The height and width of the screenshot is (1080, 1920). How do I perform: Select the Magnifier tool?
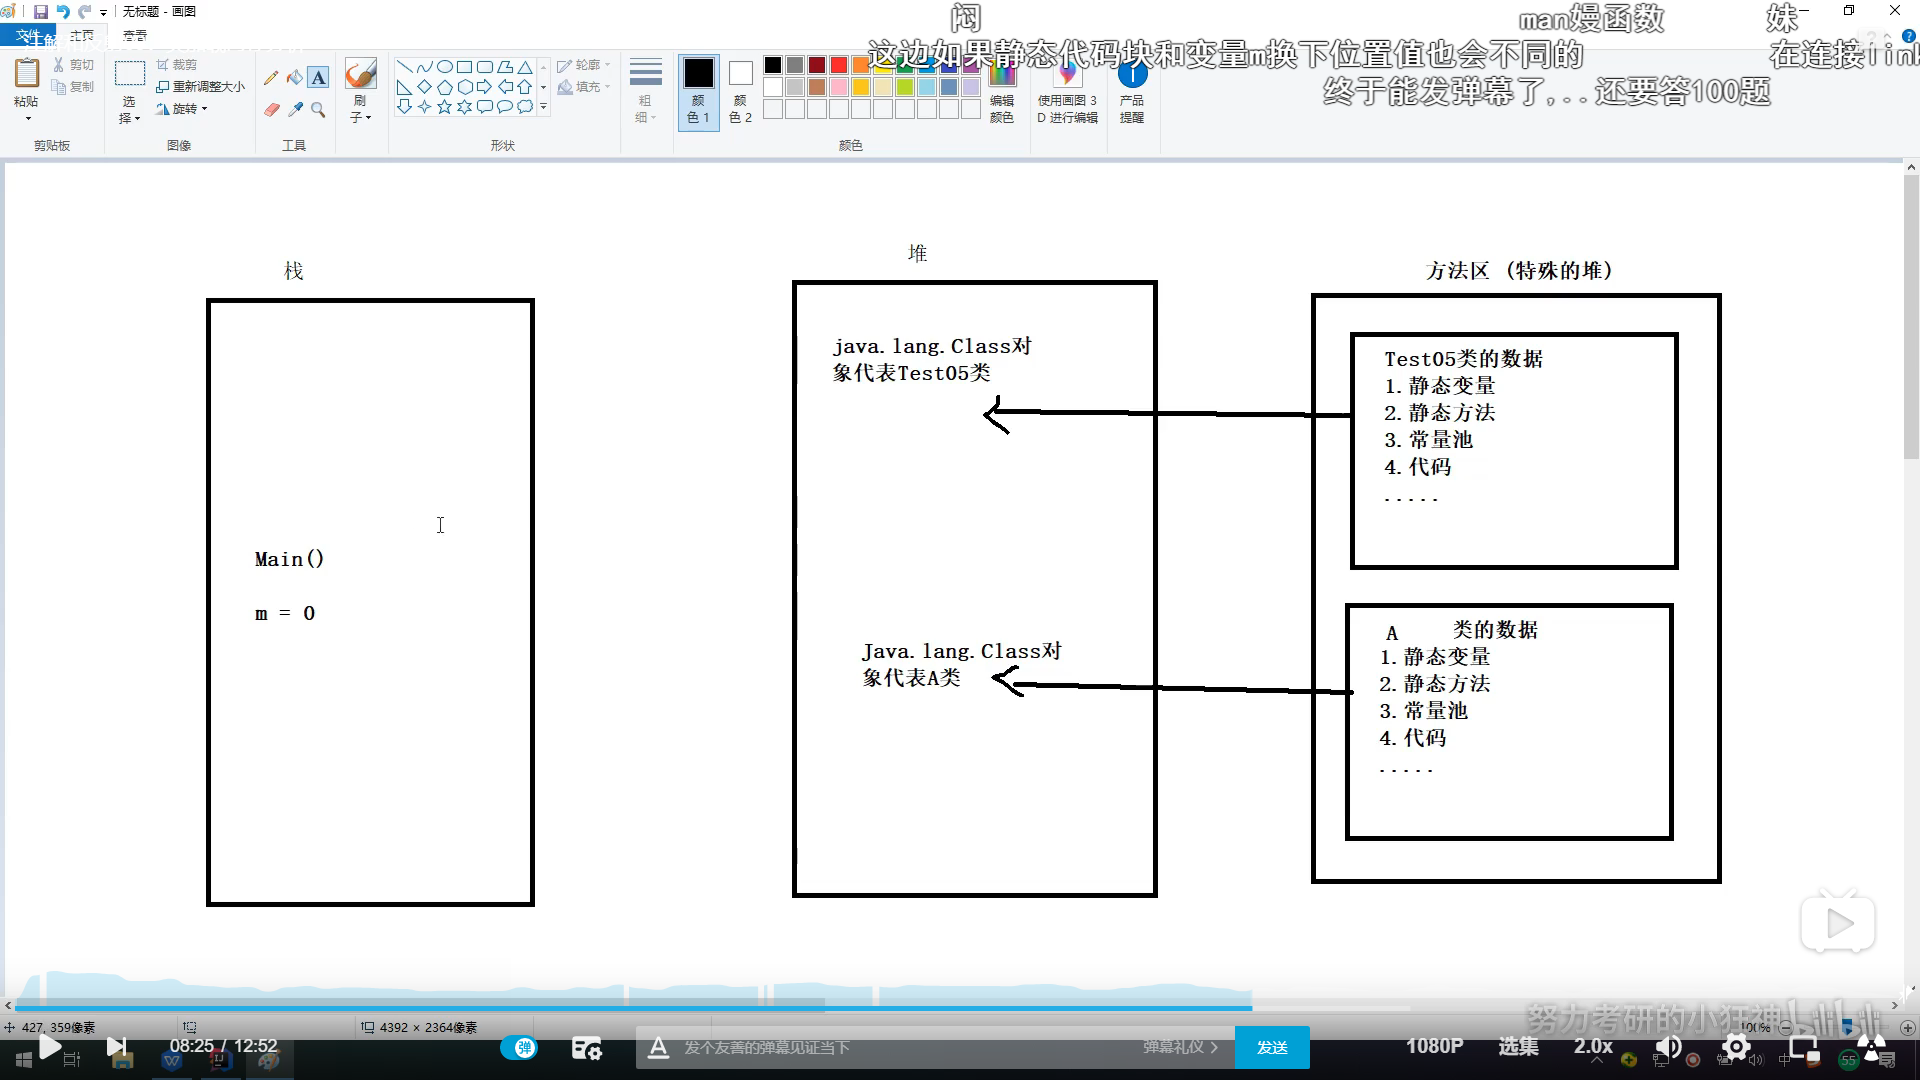click(x=318, y=109)
